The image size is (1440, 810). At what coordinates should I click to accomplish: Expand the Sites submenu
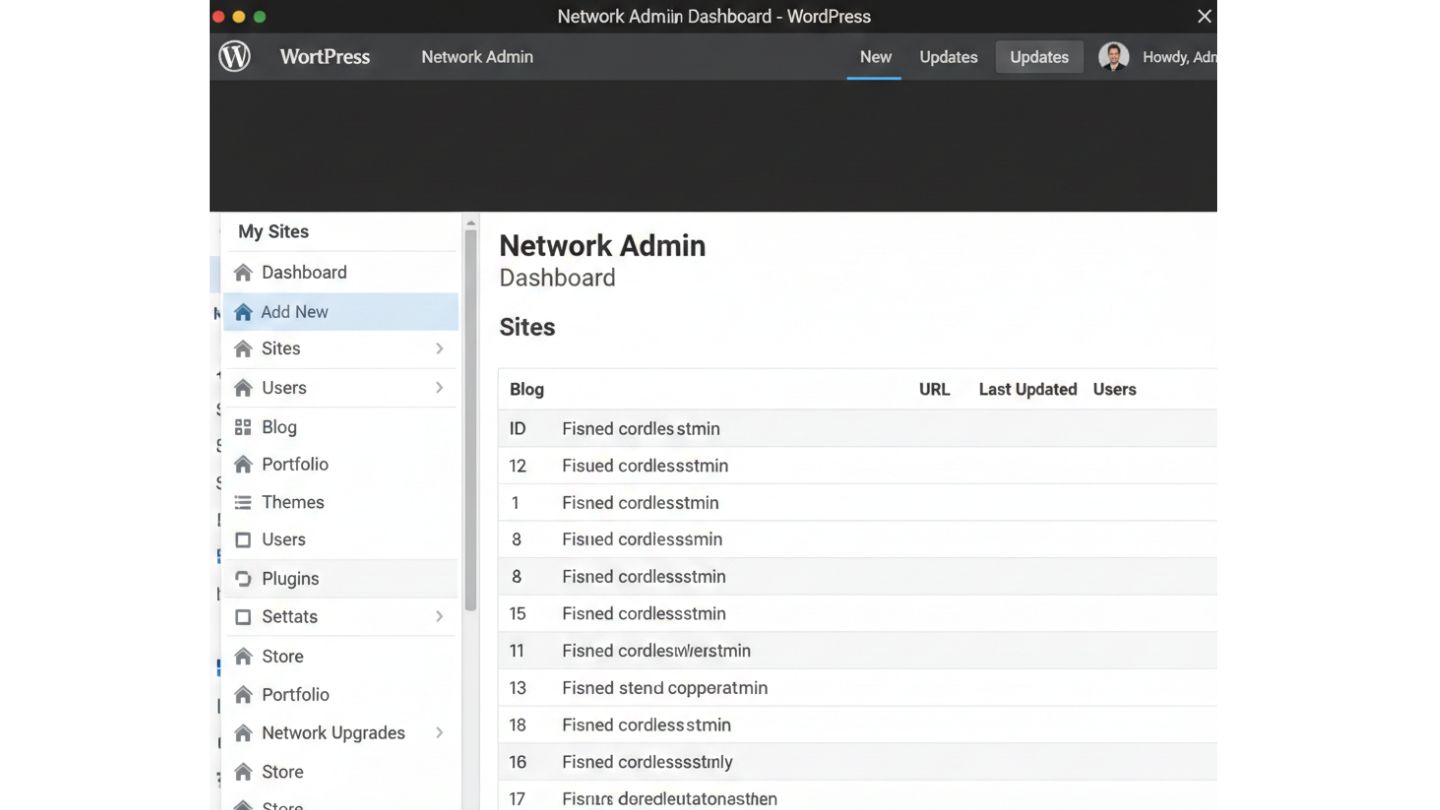point(440,348)
